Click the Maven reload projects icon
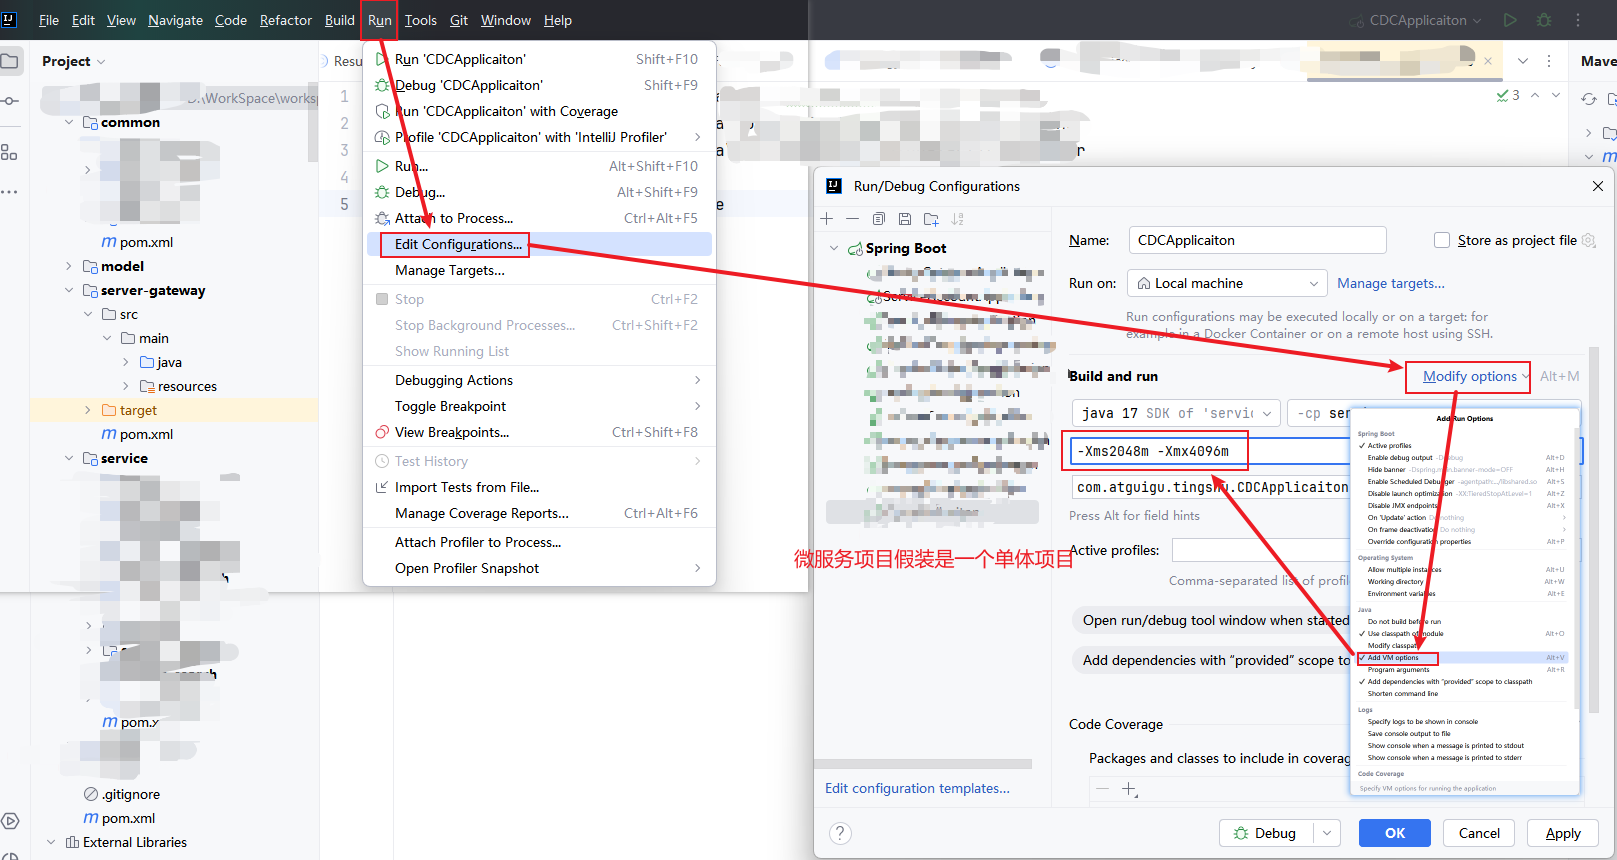Image resolution: width=1617 pixels, height=860 pixels. pos(1589,99)
